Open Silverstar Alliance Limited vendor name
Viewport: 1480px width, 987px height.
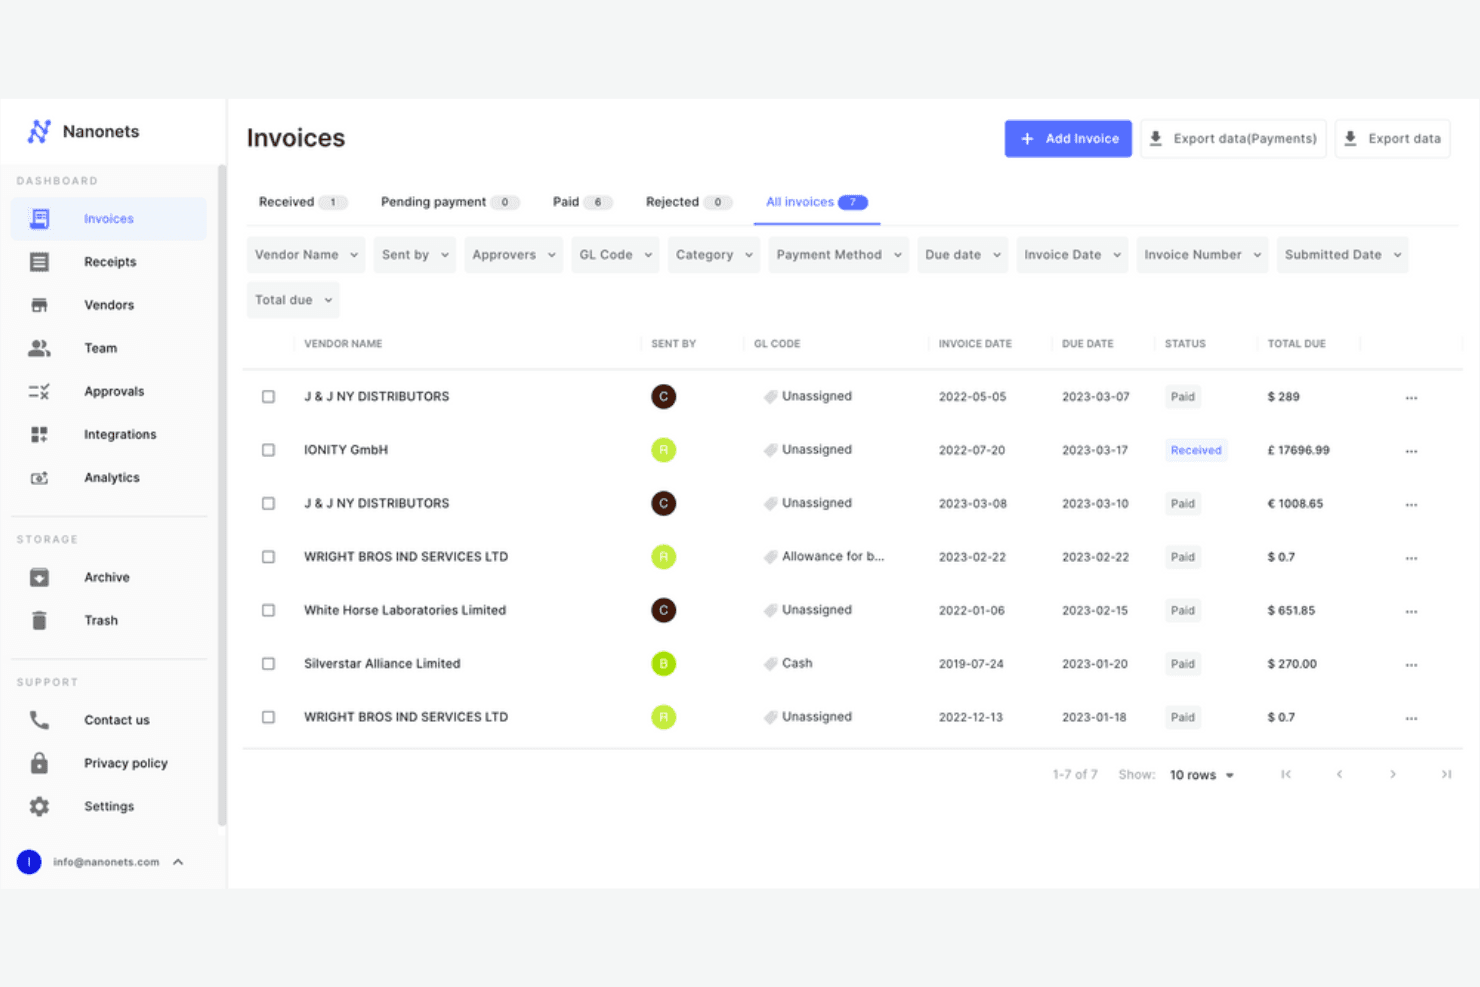(x=382, y=663)
